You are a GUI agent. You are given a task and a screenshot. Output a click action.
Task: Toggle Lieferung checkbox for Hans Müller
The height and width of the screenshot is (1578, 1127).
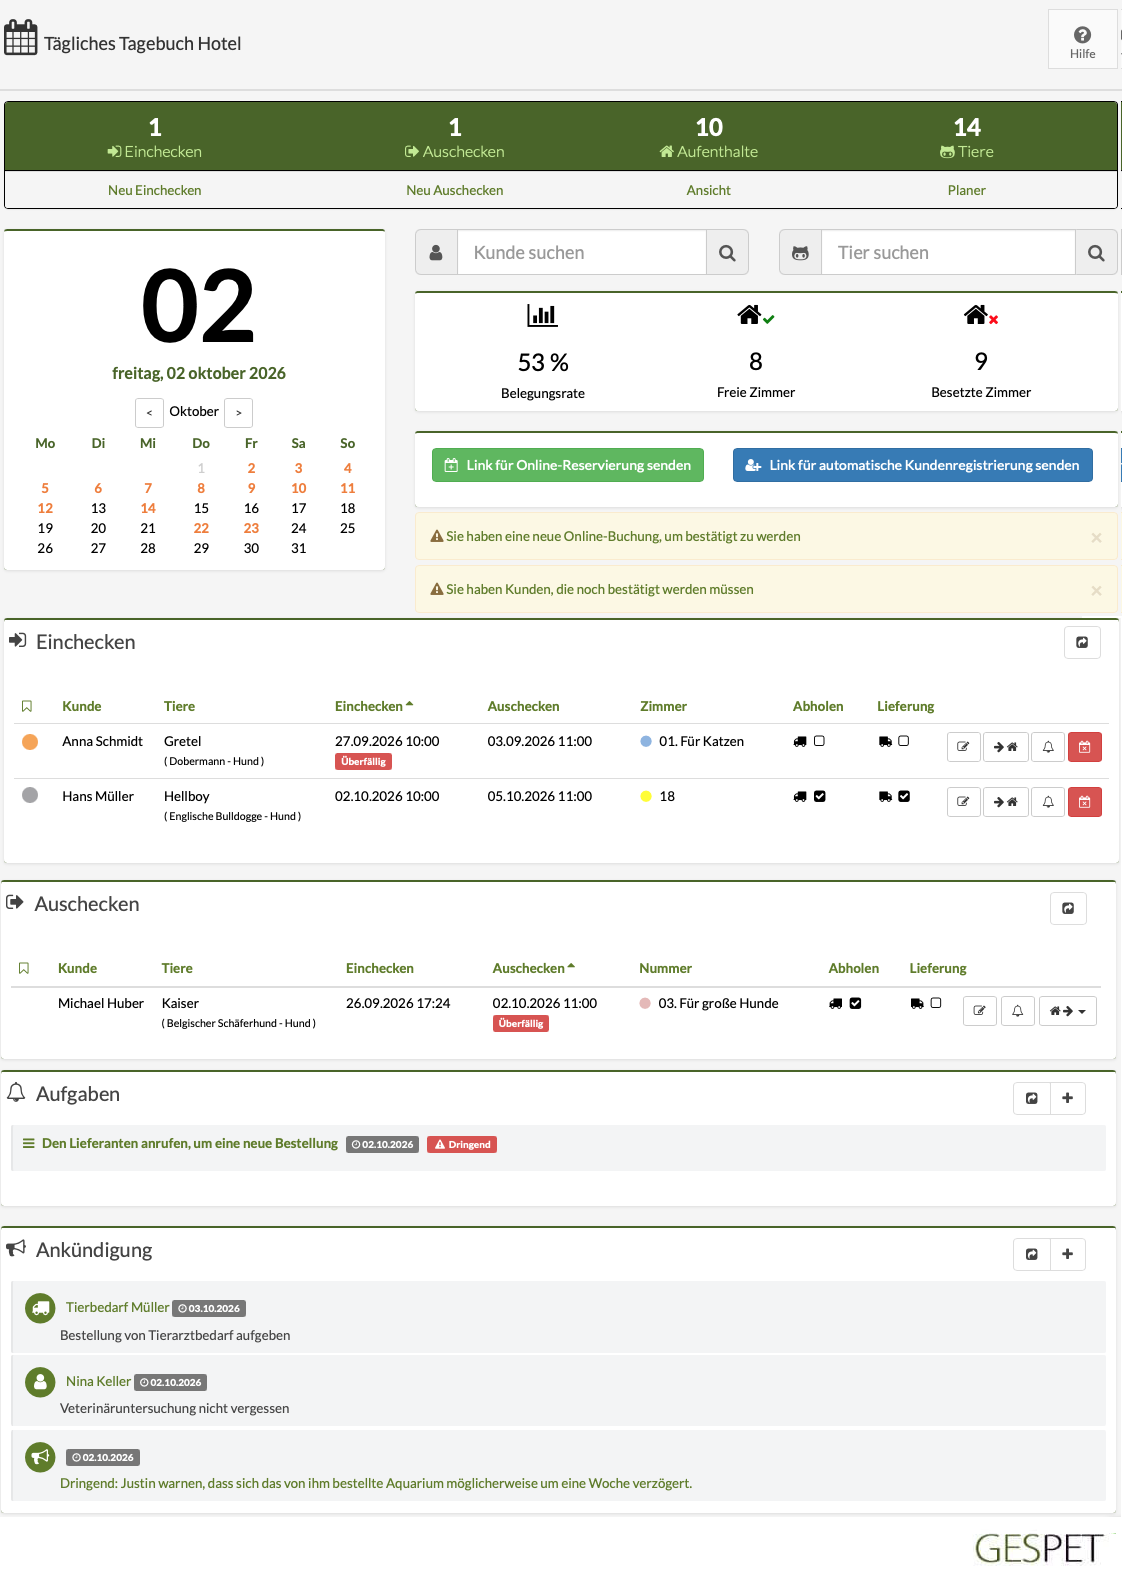point(904,796)
